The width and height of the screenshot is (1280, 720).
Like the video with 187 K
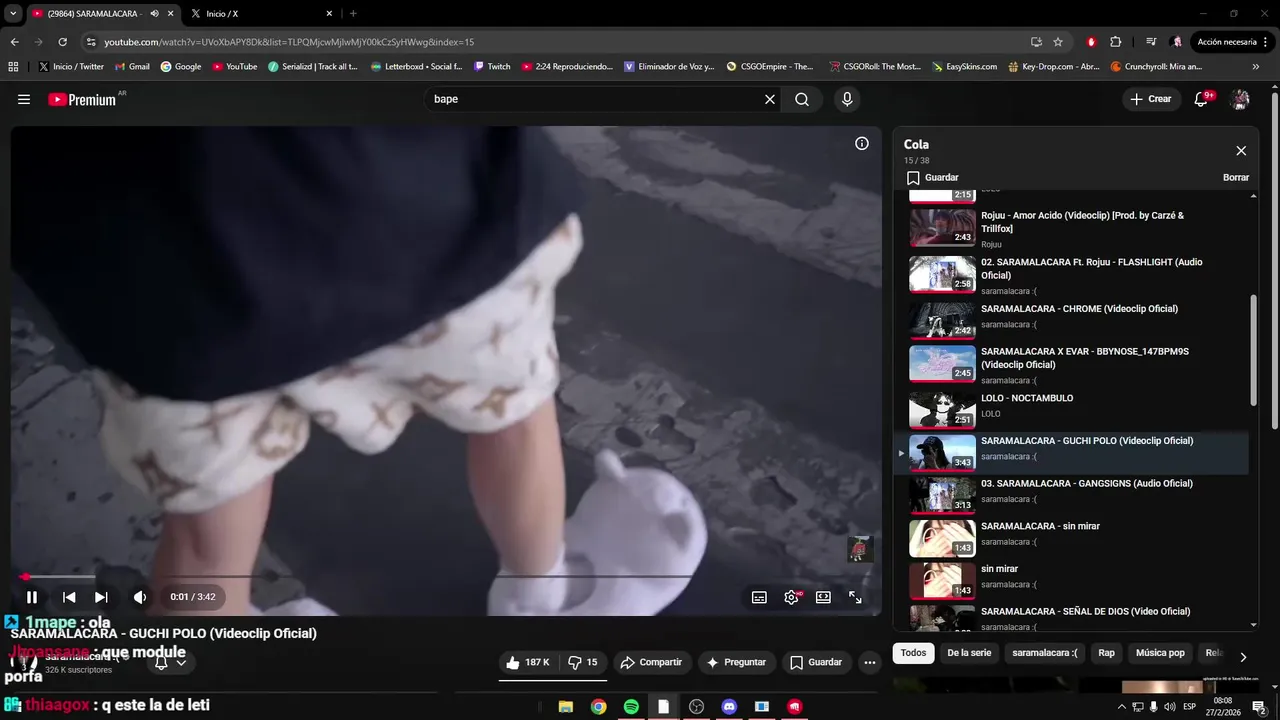[x=528, y=662]
